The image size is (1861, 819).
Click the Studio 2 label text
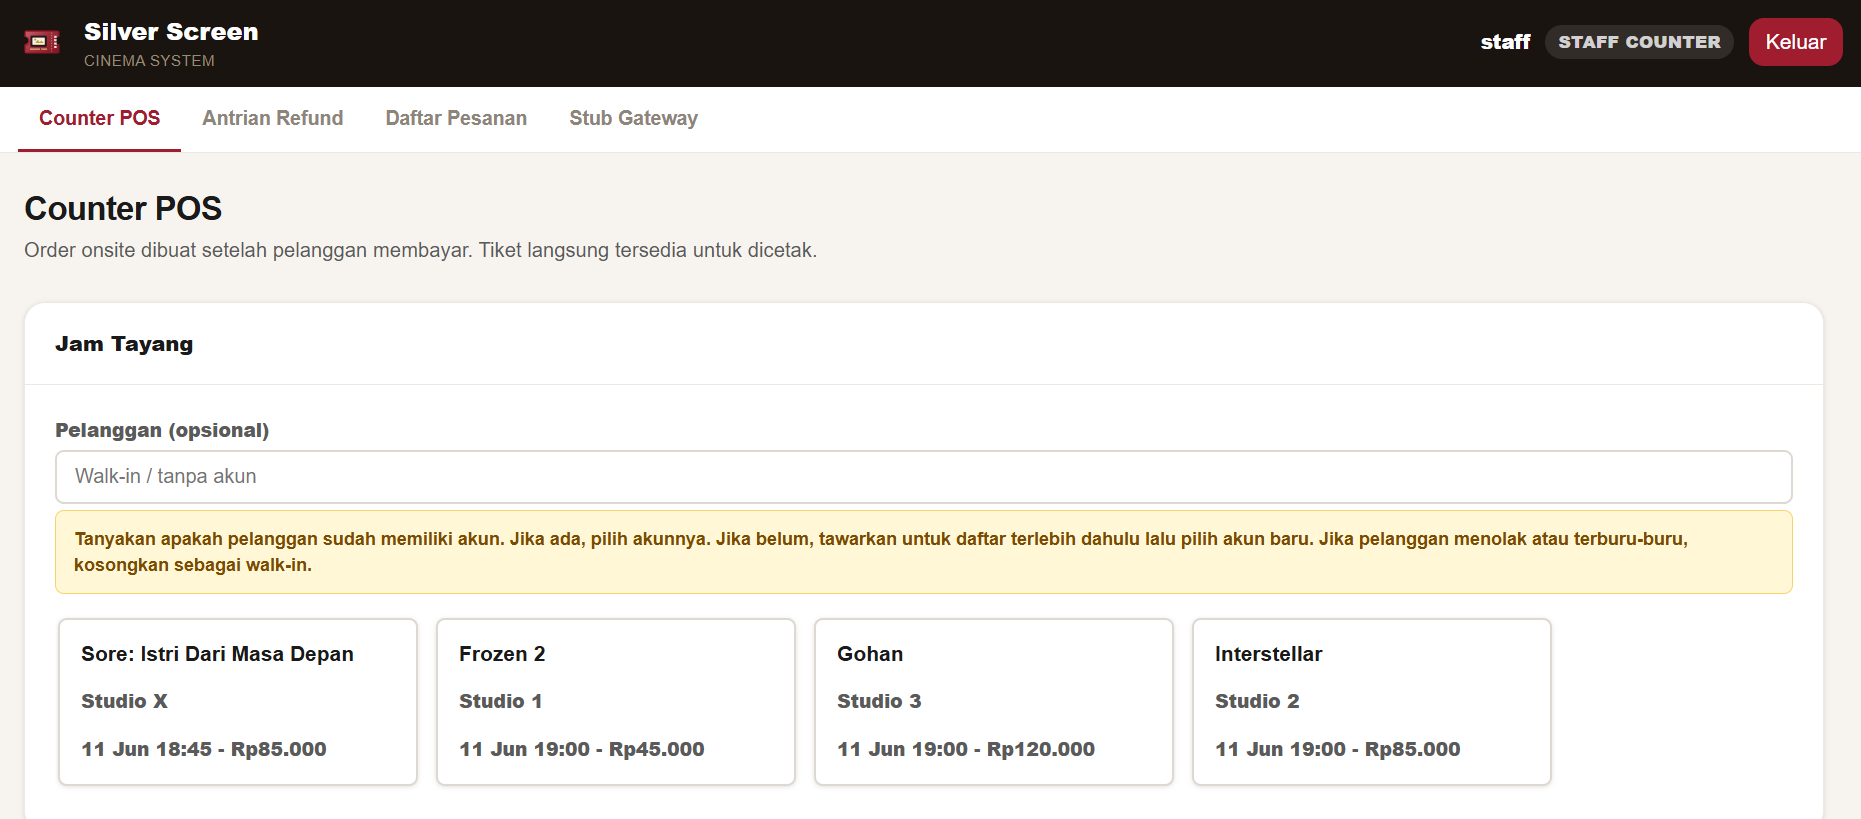[x=1257, y=701]
